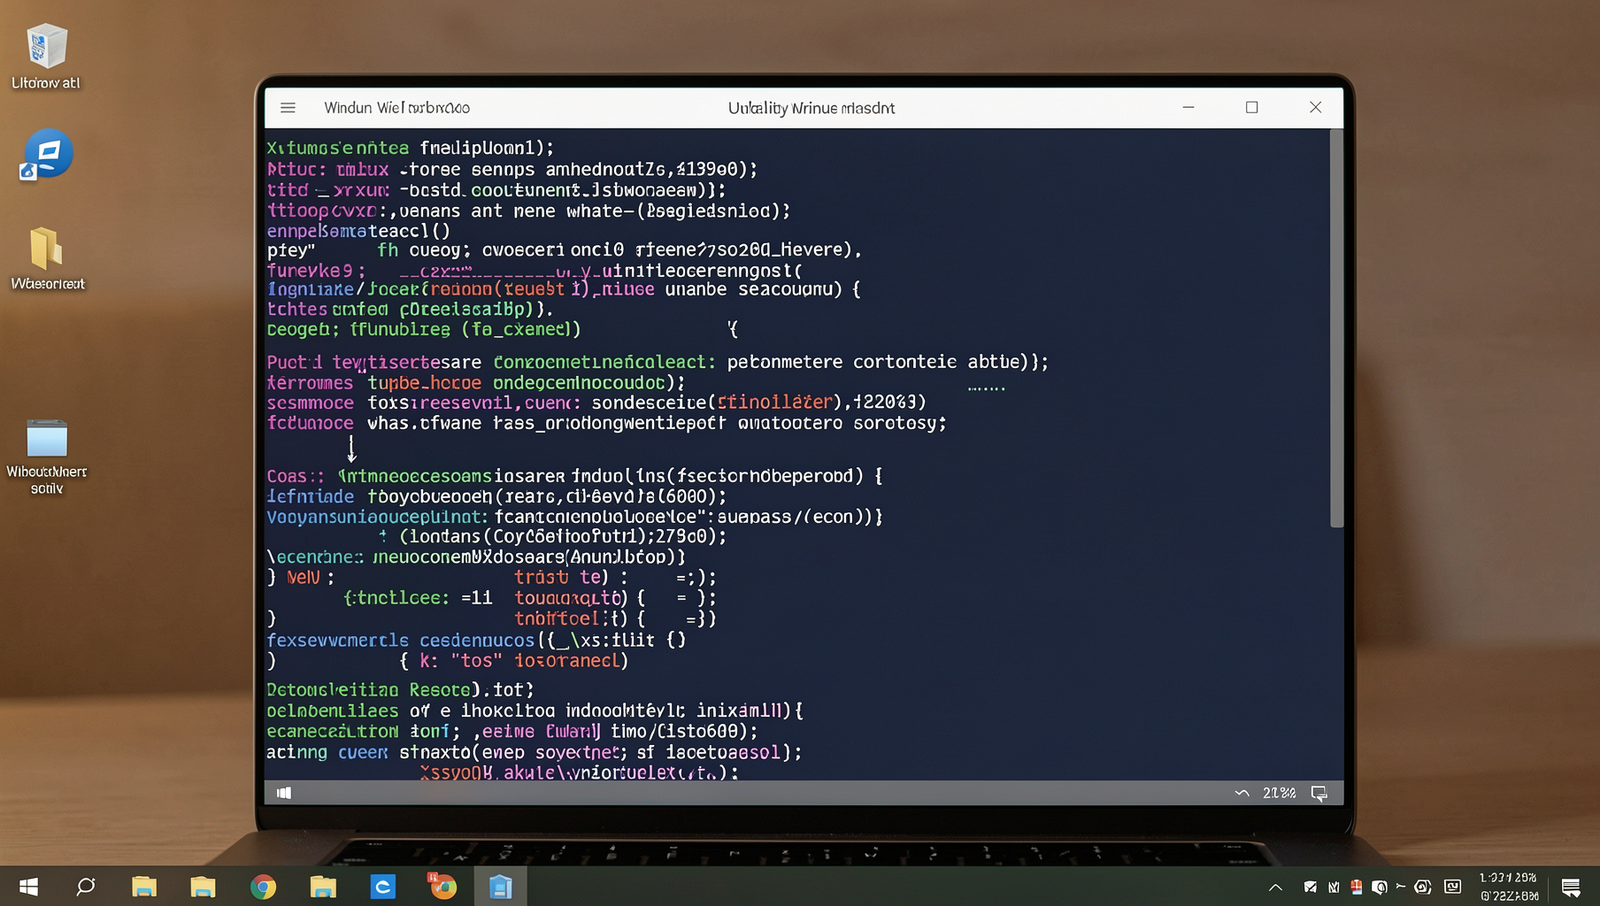1600x906 pixels.
Task: Open the hamburger menu in code window
Action: tap(288, 107)
